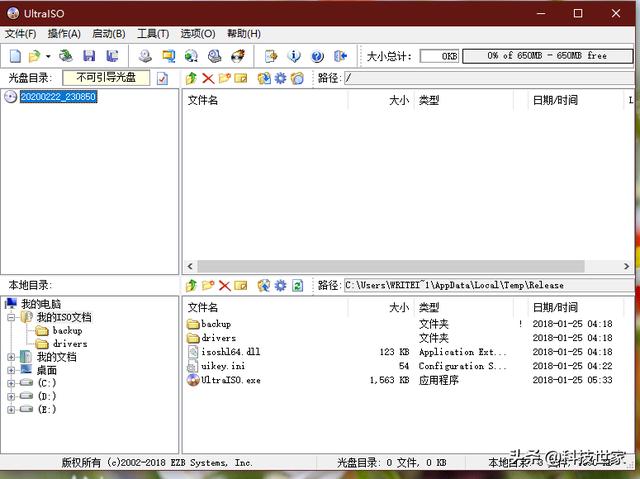Click the Add files toolbar icon

(x=271, y=56)
